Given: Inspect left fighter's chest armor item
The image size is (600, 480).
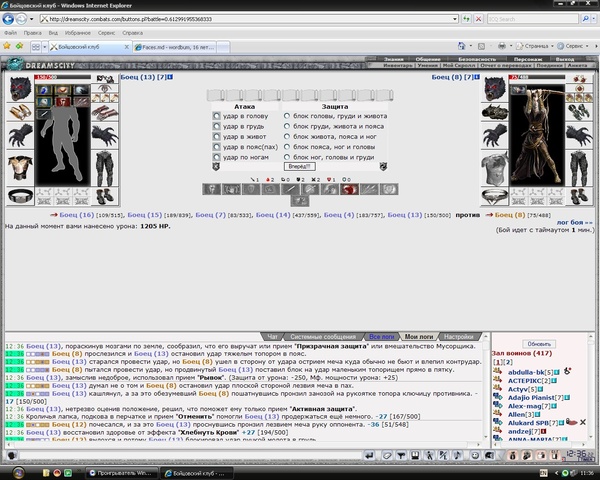Looking at the screenshot, I should click(x=20, y=167).
